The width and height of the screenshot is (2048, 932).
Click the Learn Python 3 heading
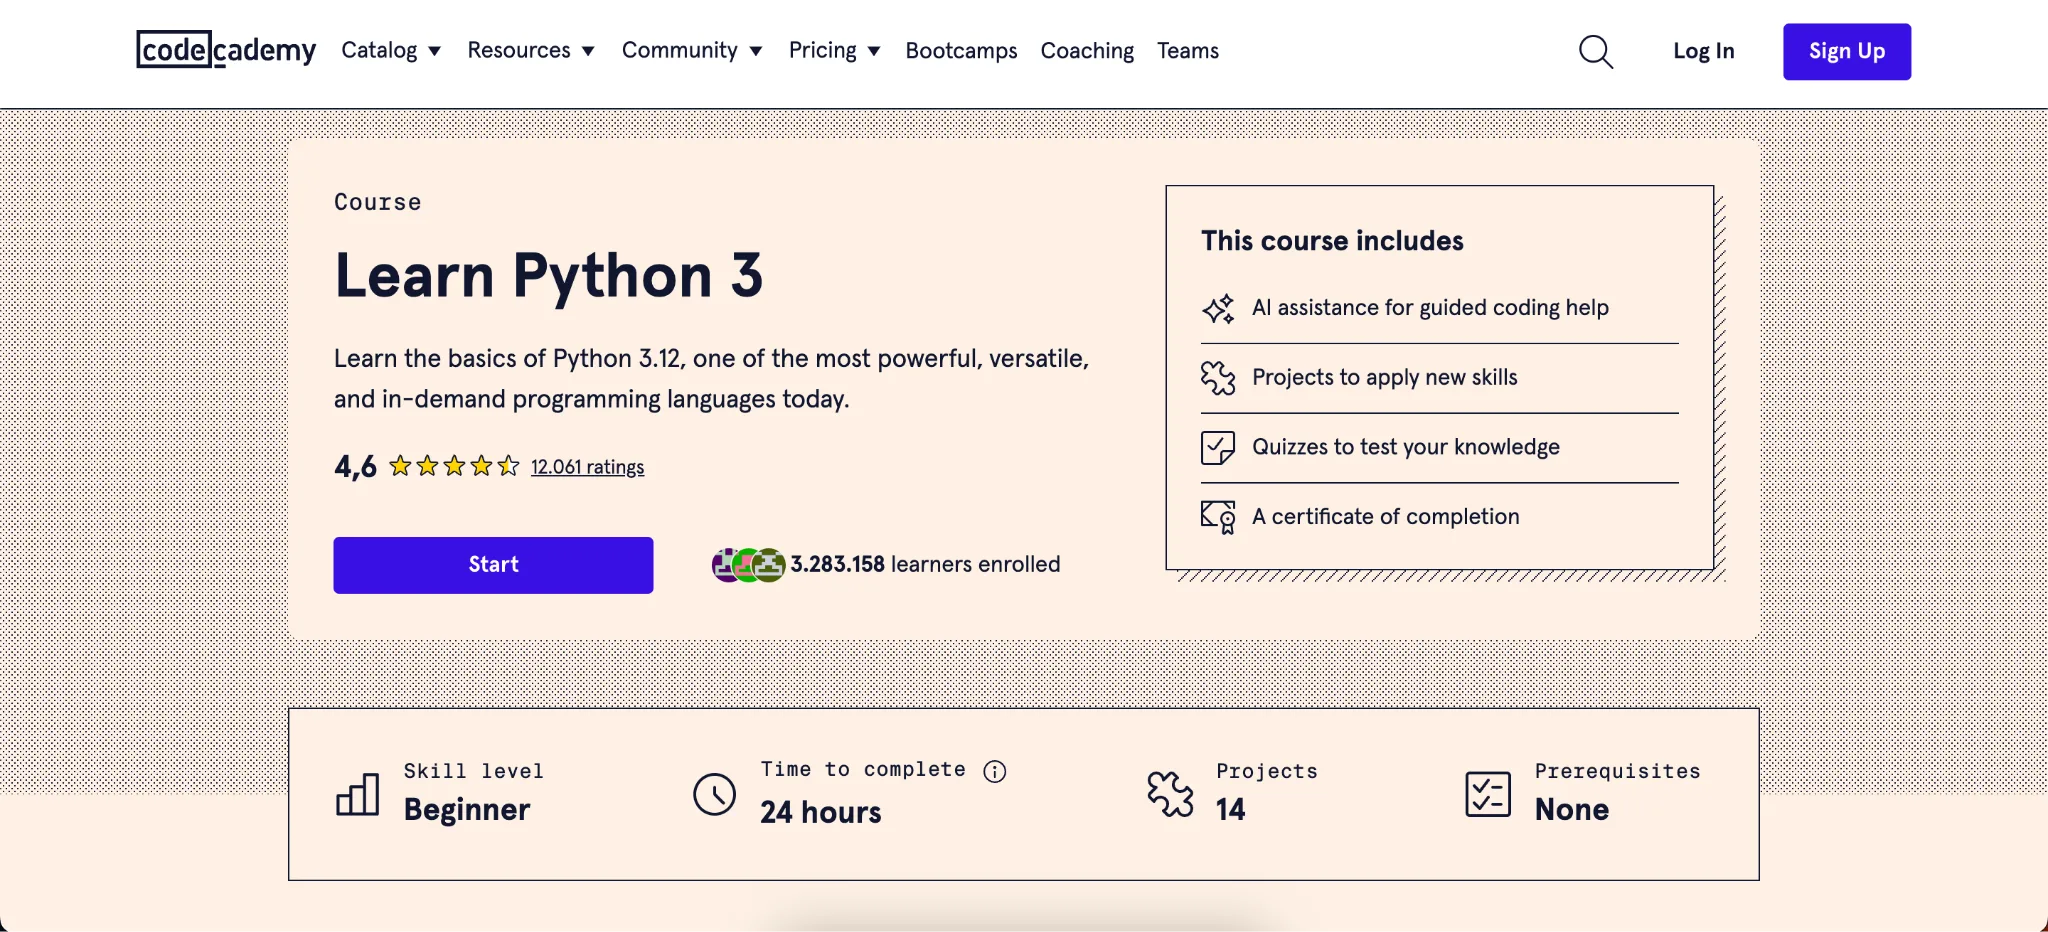pyautogui.click(x=548, y=275)
